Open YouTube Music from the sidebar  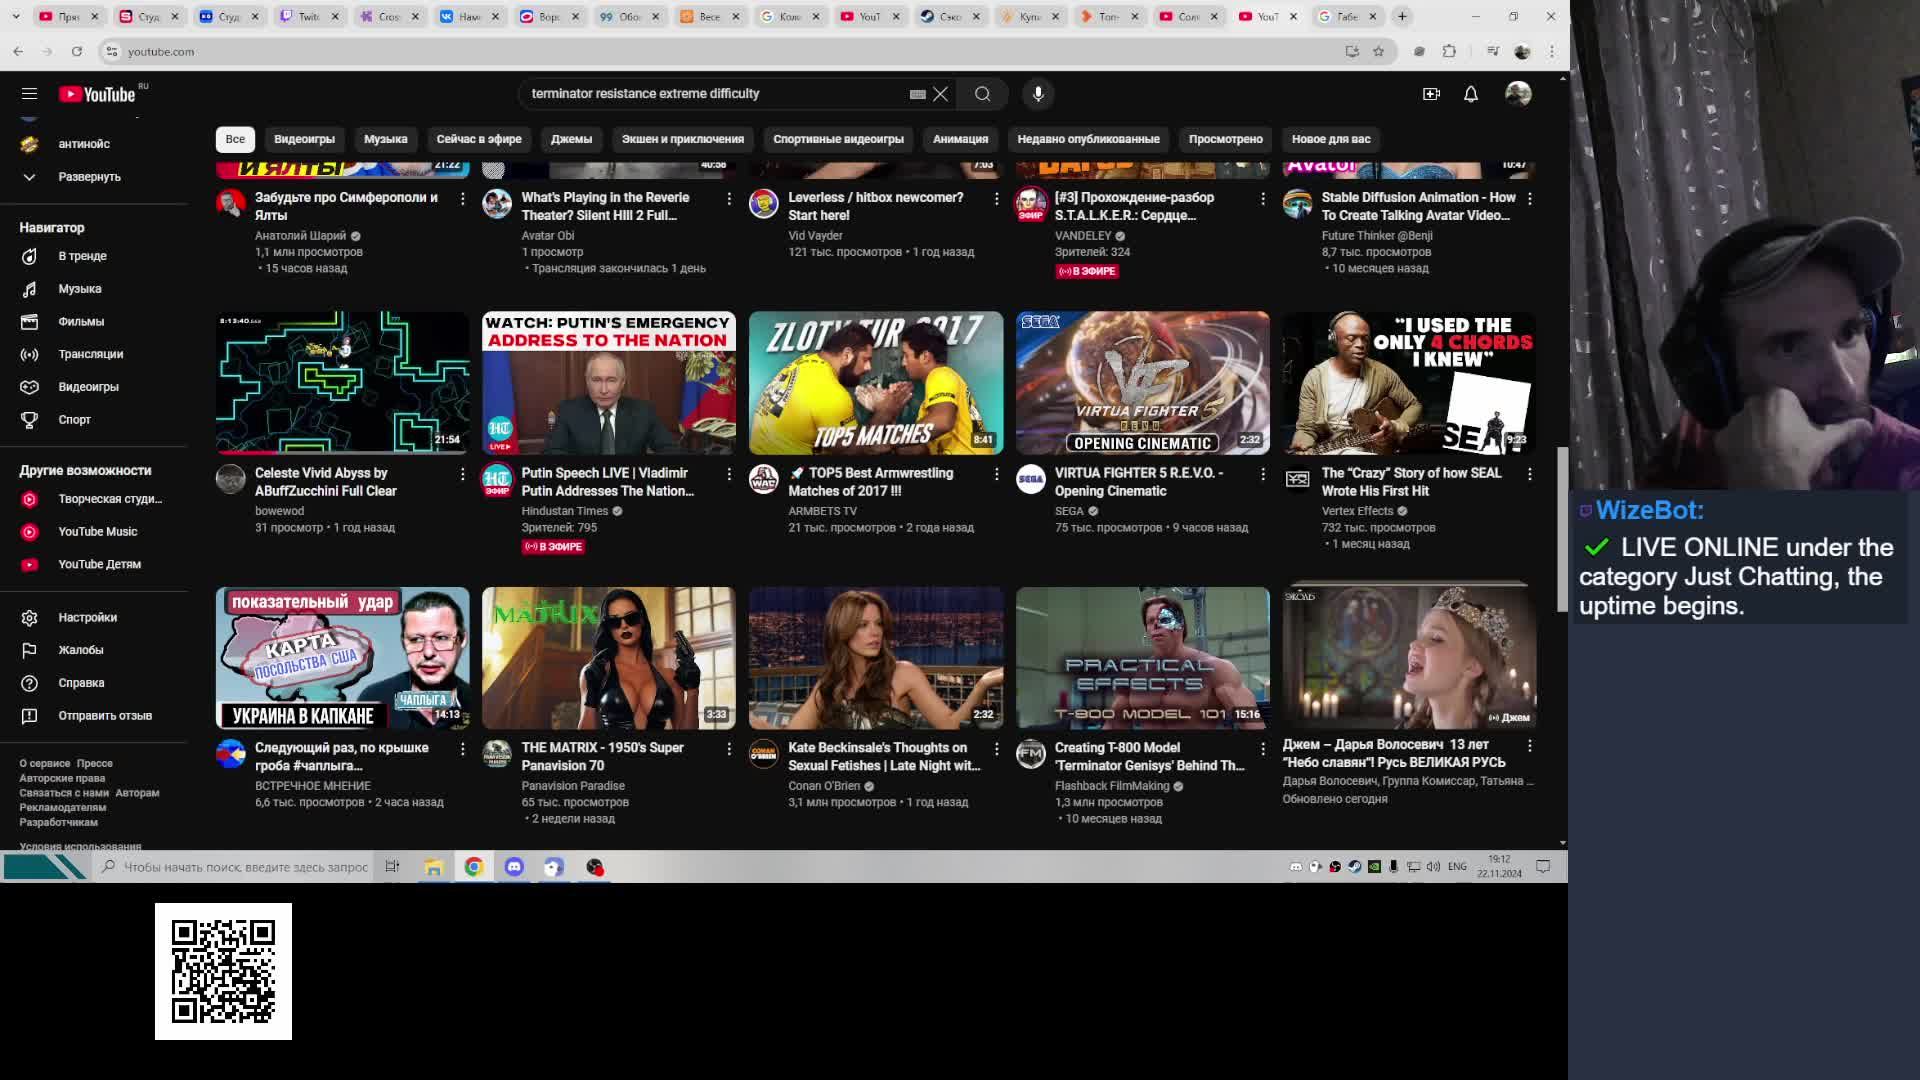(x=97, y=532)
